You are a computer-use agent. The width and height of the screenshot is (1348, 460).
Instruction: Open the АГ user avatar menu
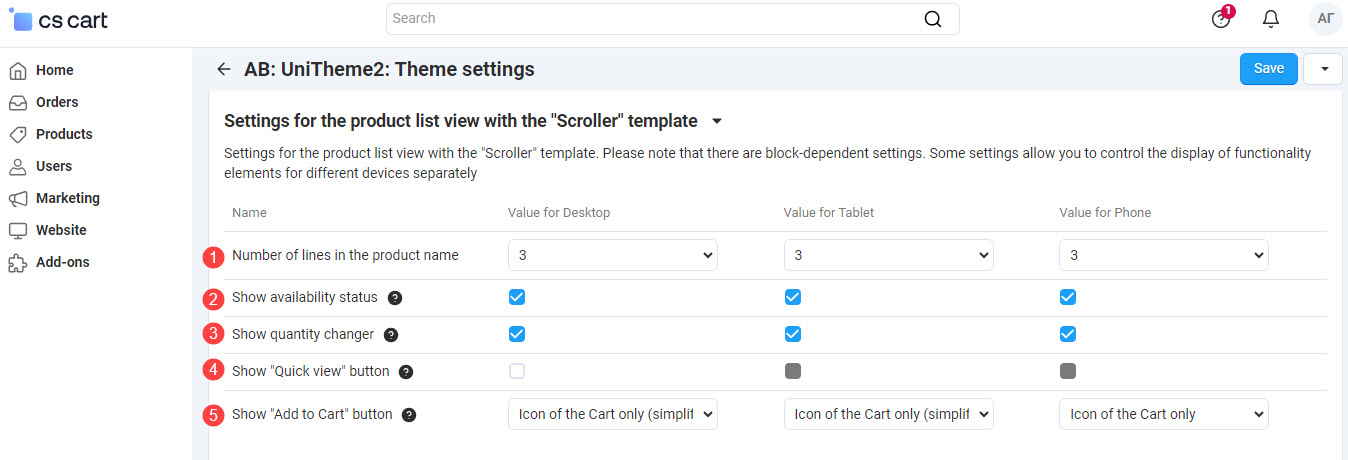(1325, 18)
